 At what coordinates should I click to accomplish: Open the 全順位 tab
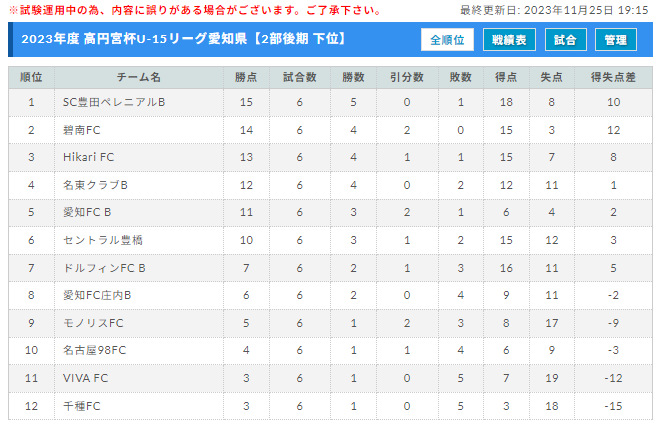(x=447, y=40)
